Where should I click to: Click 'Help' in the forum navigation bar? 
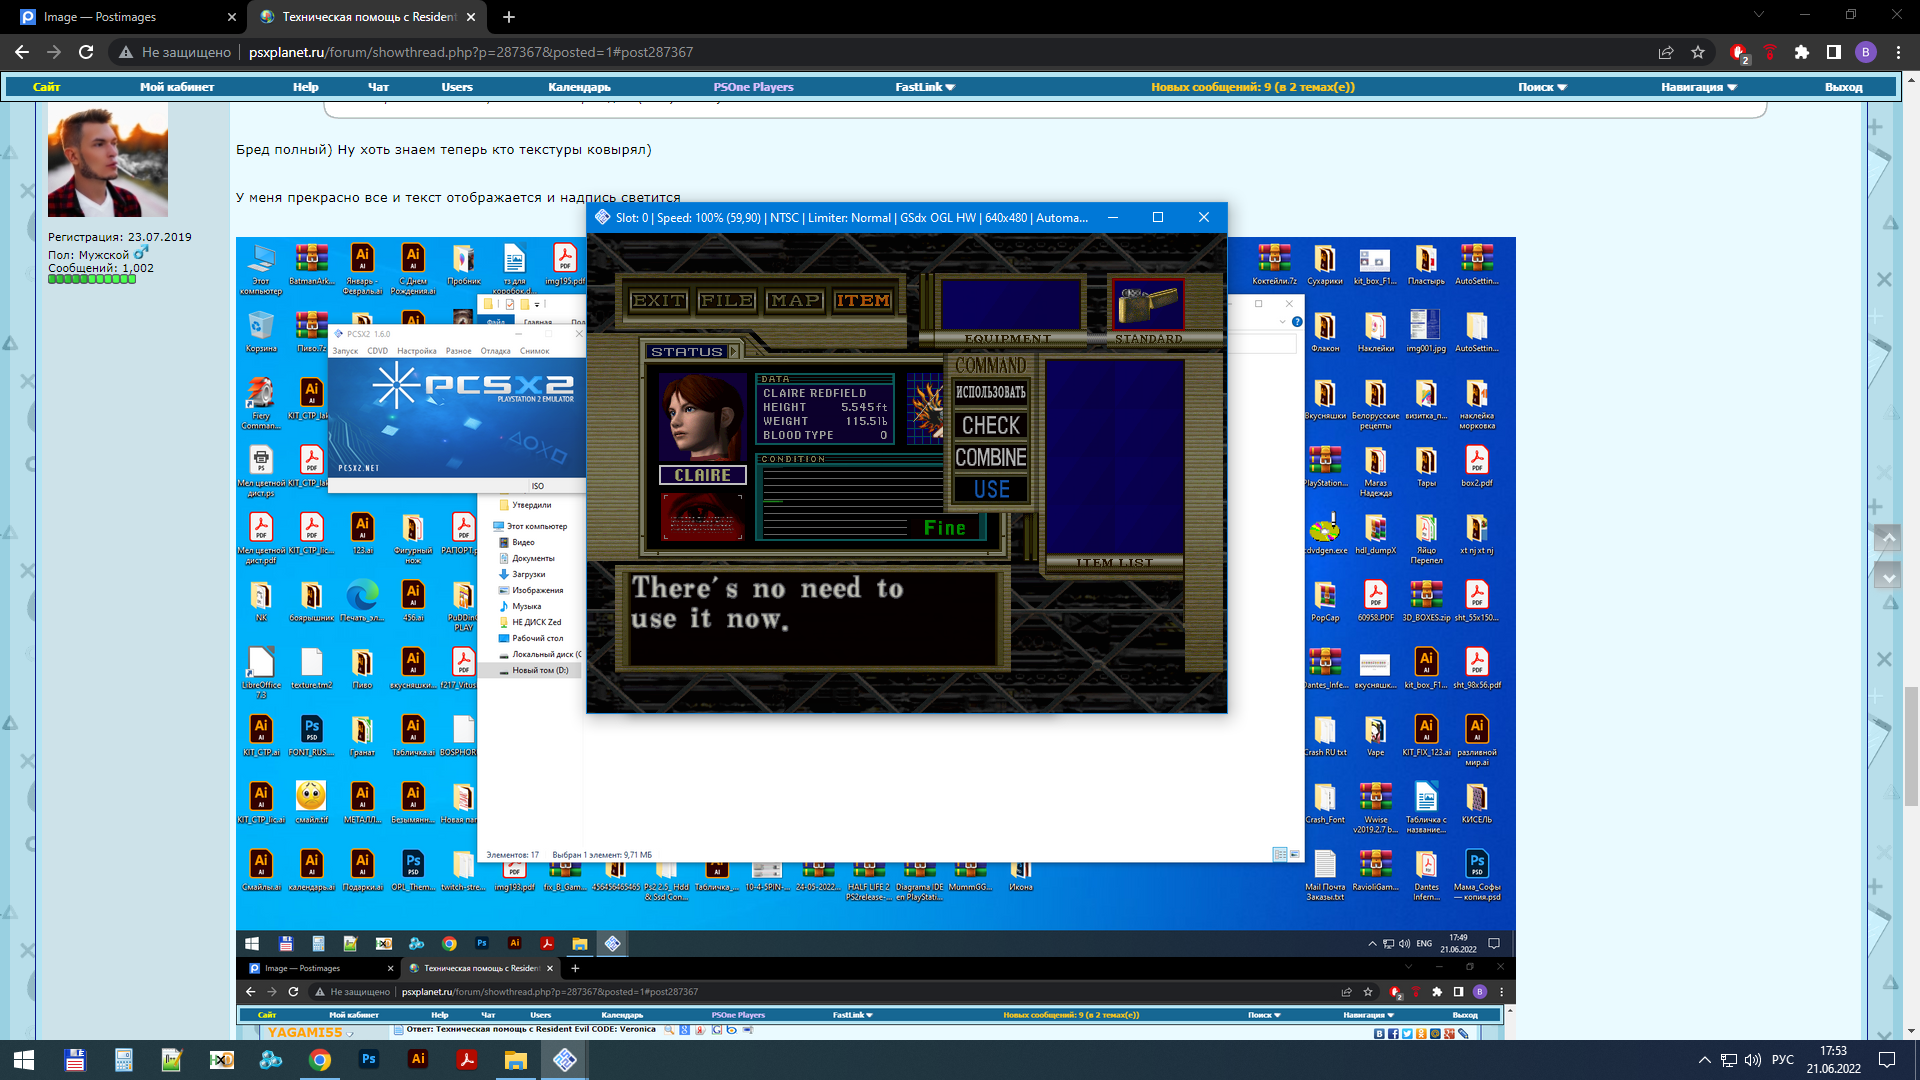[306, 87]
